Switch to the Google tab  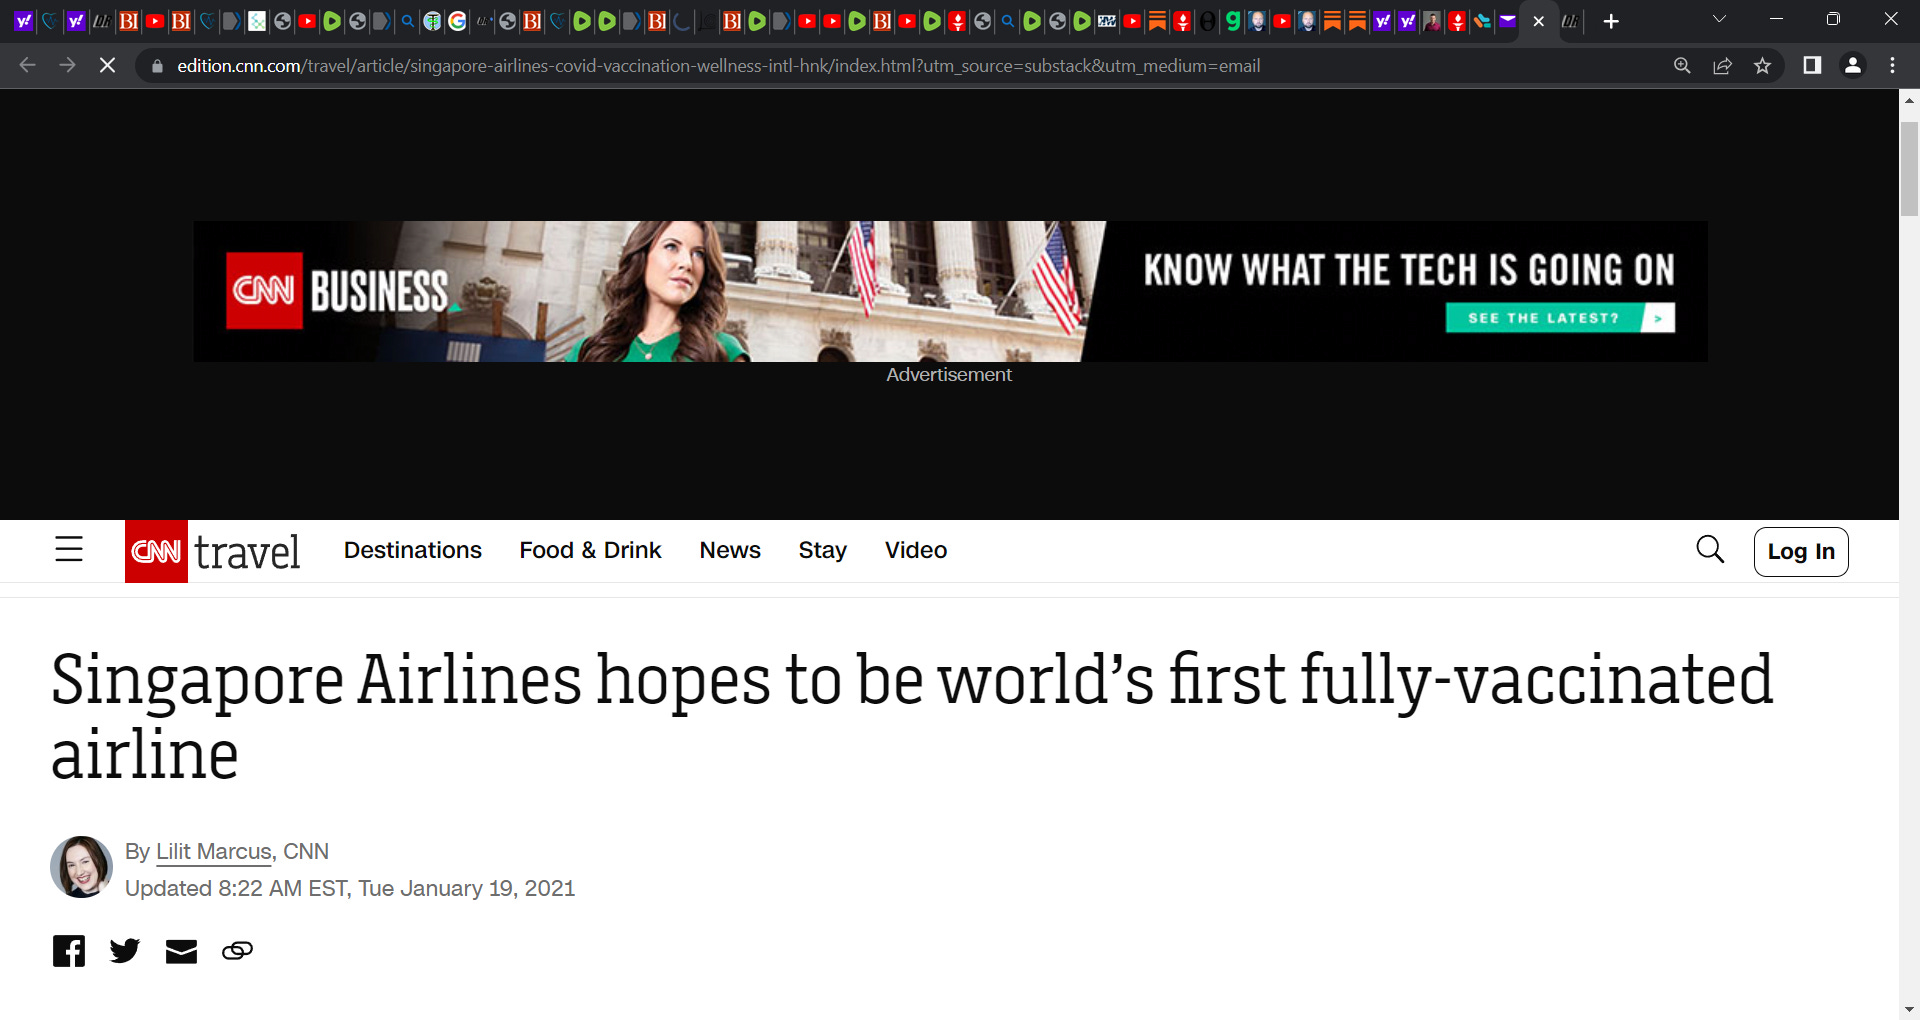point(457,21)
